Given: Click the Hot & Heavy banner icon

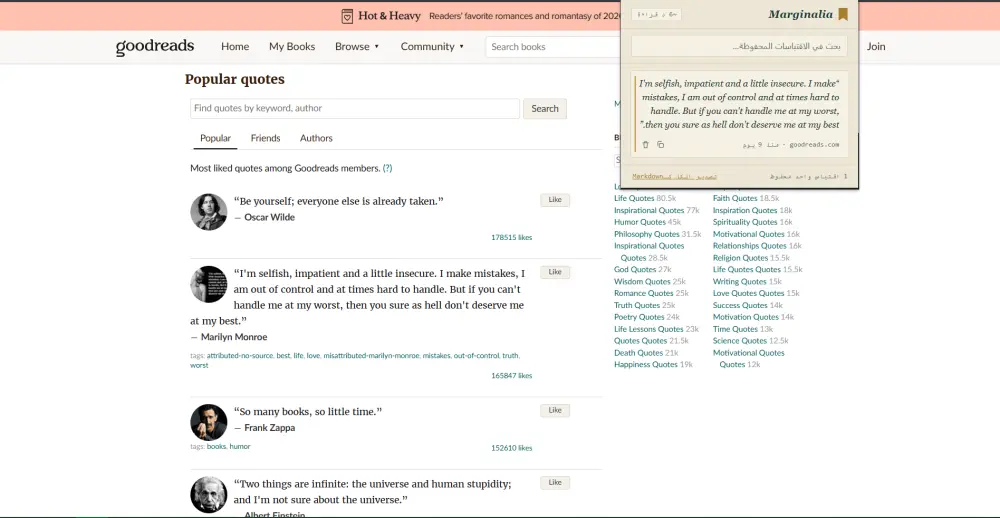Looking at the screenshot, I should [x=347, y=16].
